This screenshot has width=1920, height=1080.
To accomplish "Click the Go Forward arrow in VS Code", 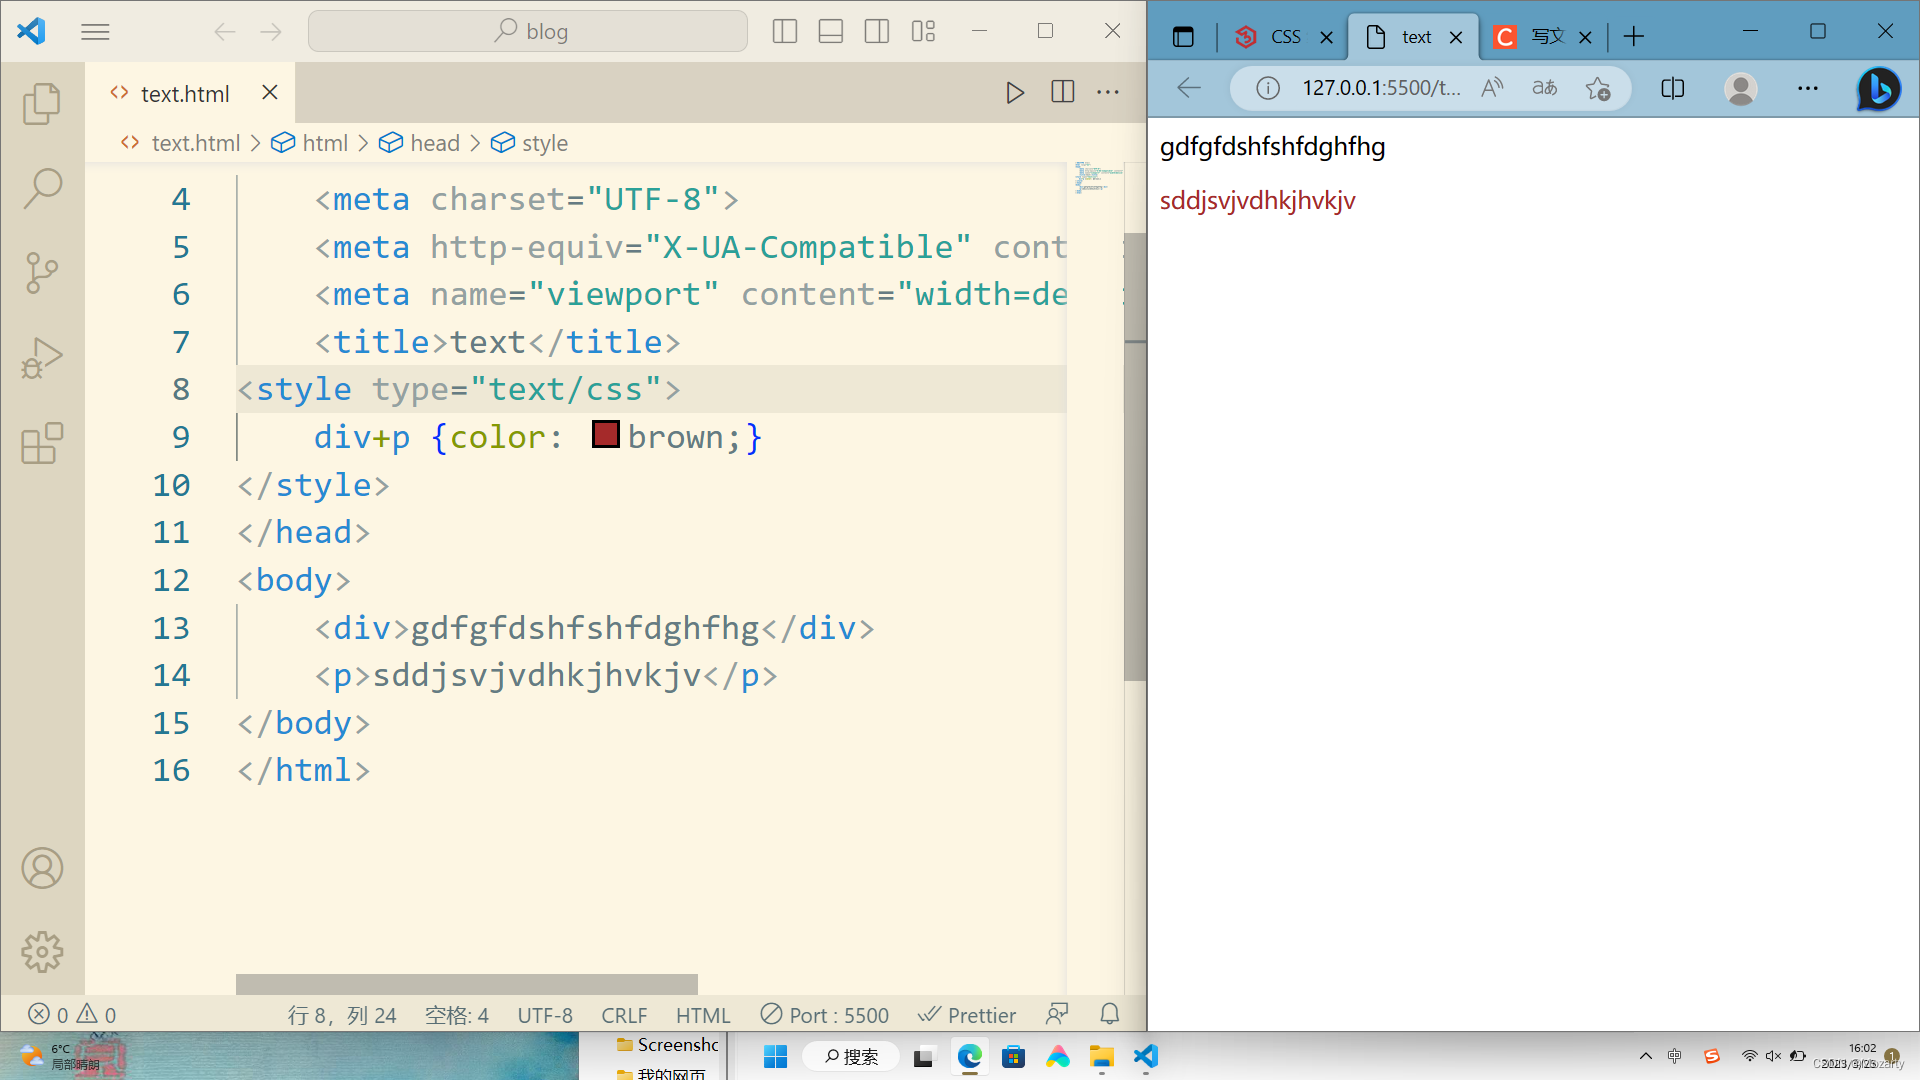I will [x=271, y=32].
